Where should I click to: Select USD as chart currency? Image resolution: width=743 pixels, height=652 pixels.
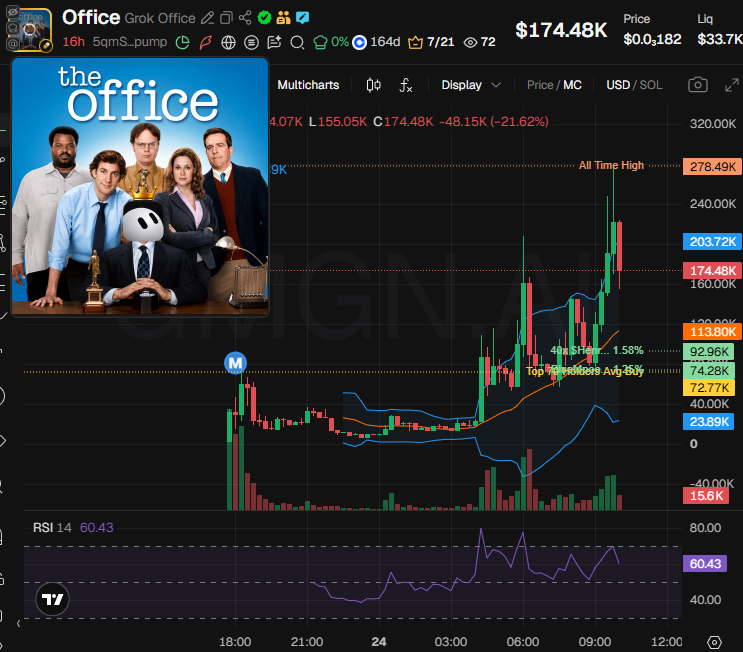tap(618, 85)
